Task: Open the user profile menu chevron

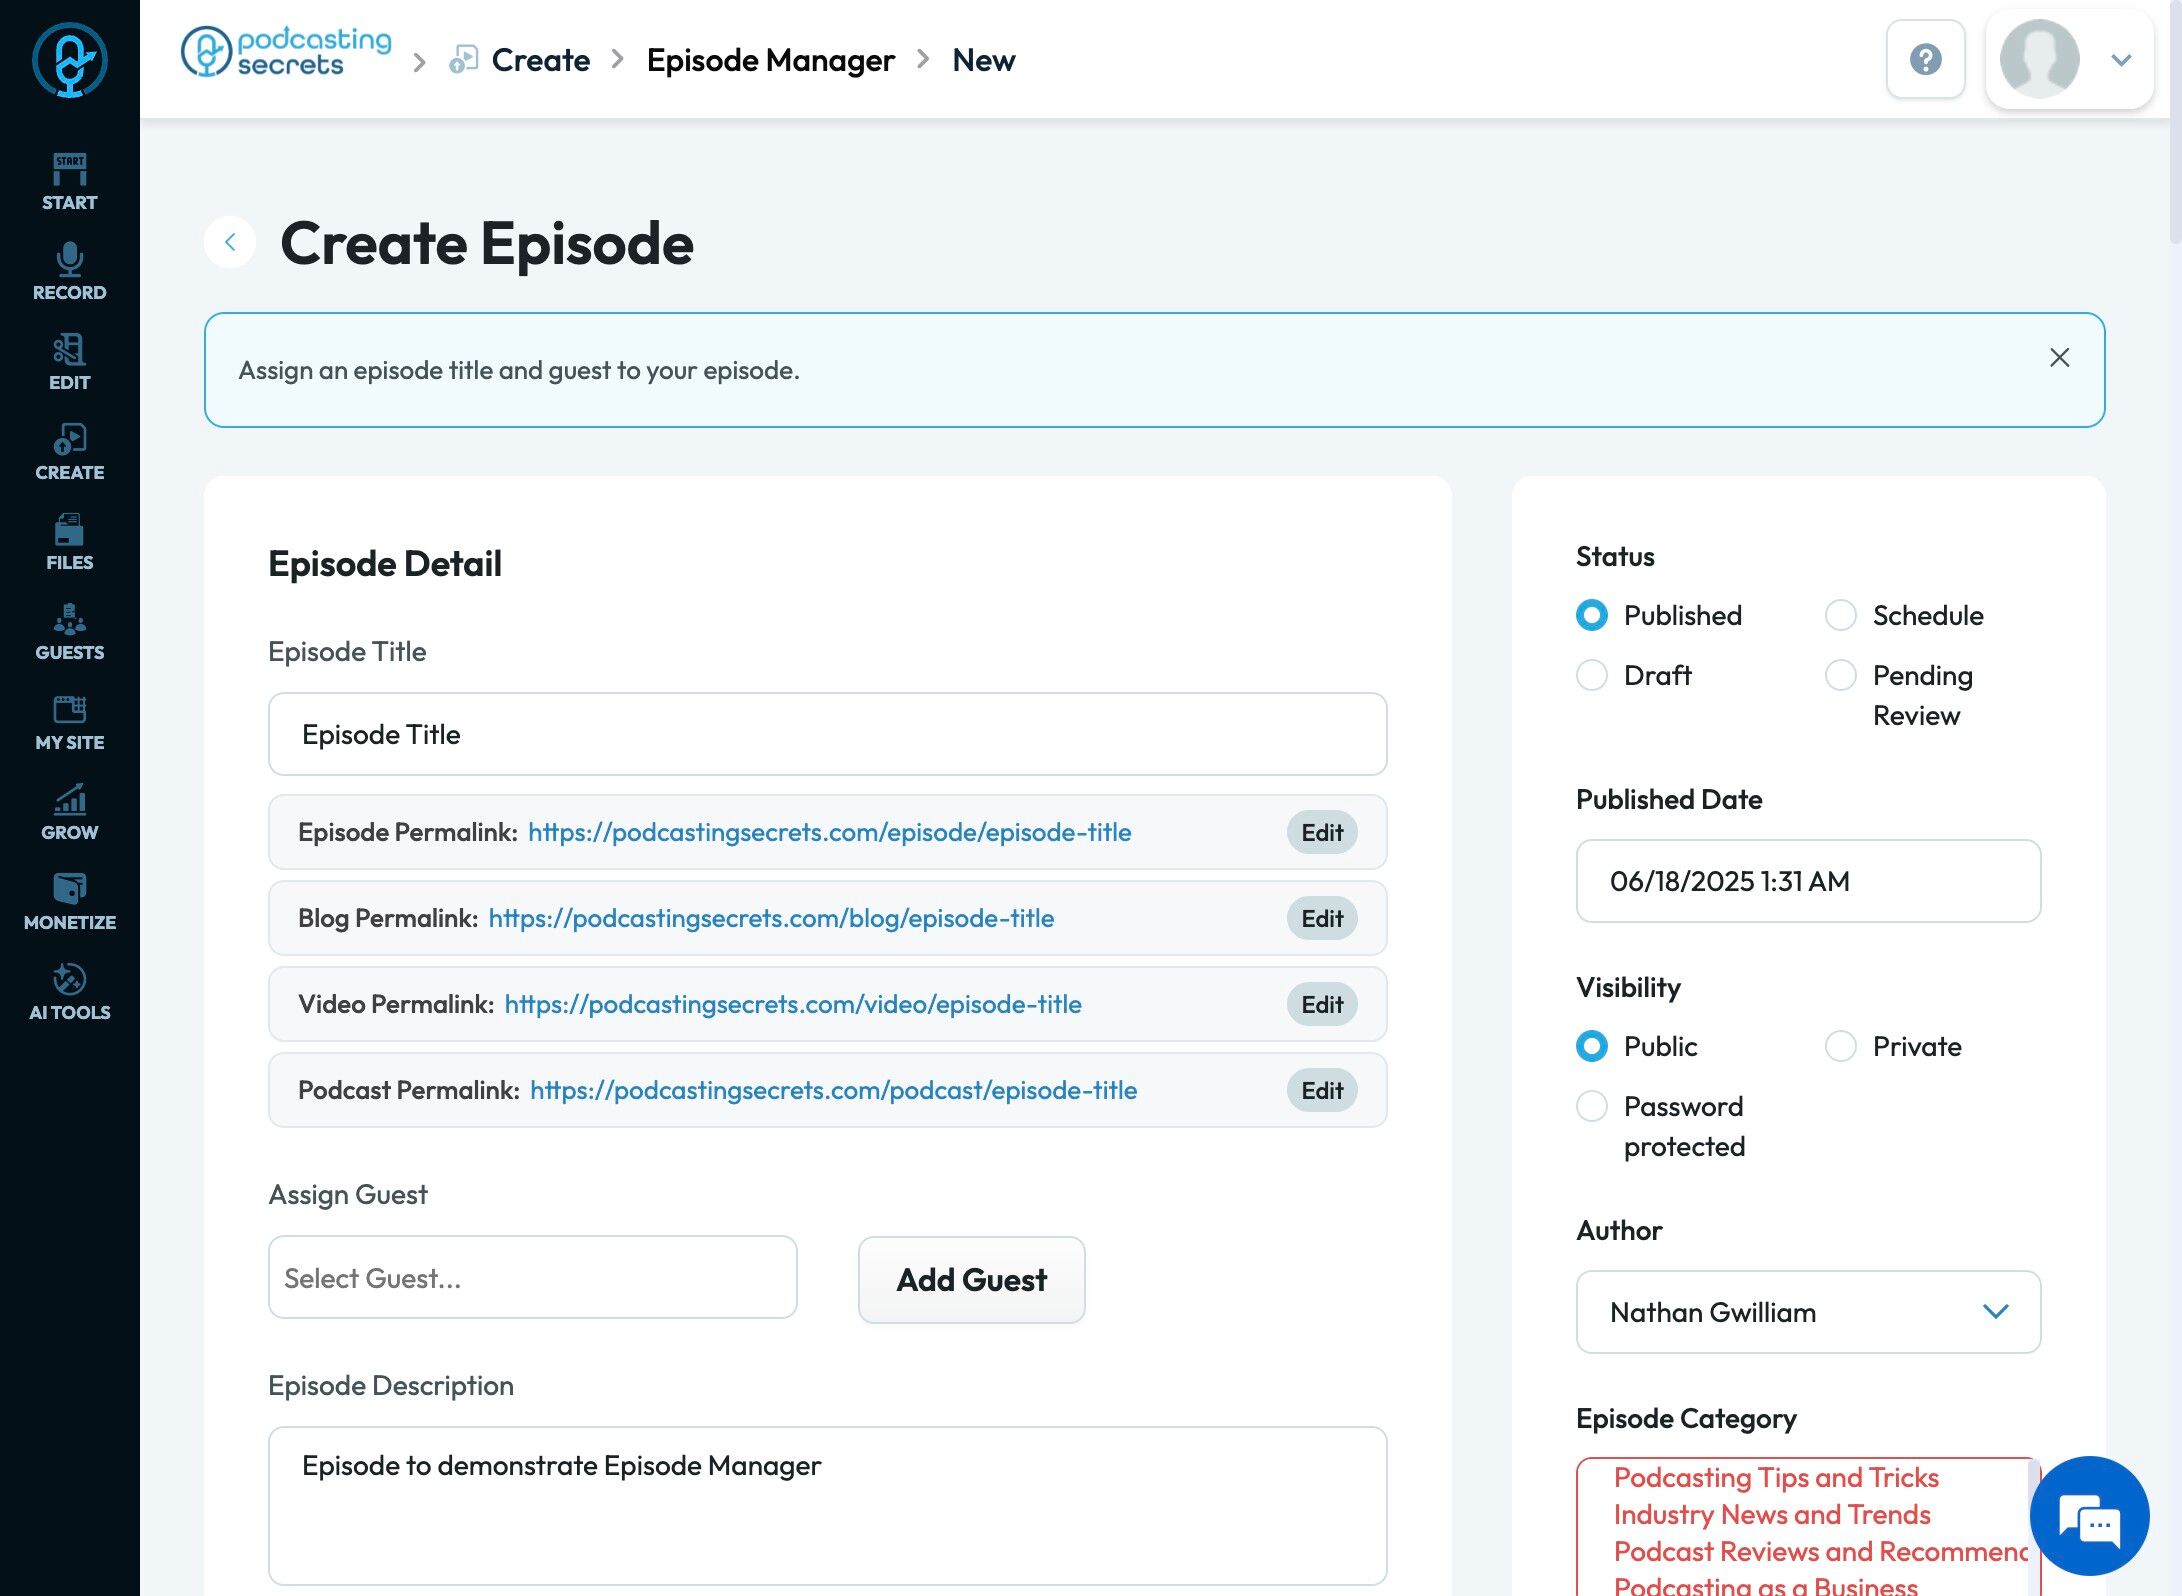Action: pos(2121,60)
